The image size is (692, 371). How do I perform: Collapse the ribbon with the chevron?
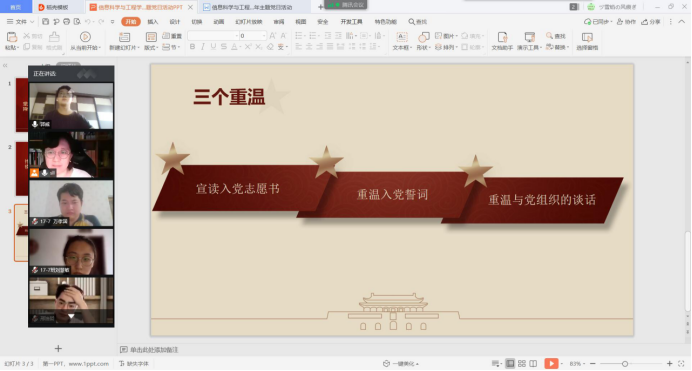click(681, 21)
